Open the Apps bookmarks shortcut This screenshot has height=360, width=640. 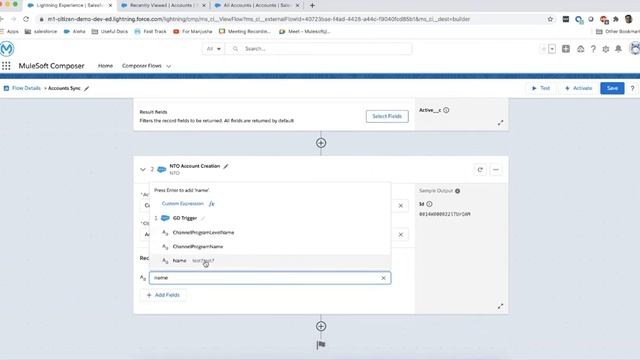point(9,31)
